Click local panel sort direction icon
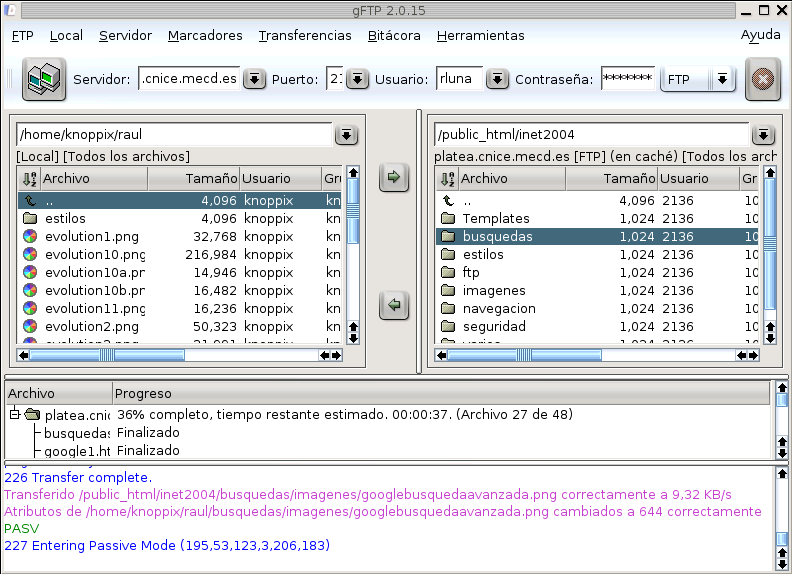 coord(29,179)
